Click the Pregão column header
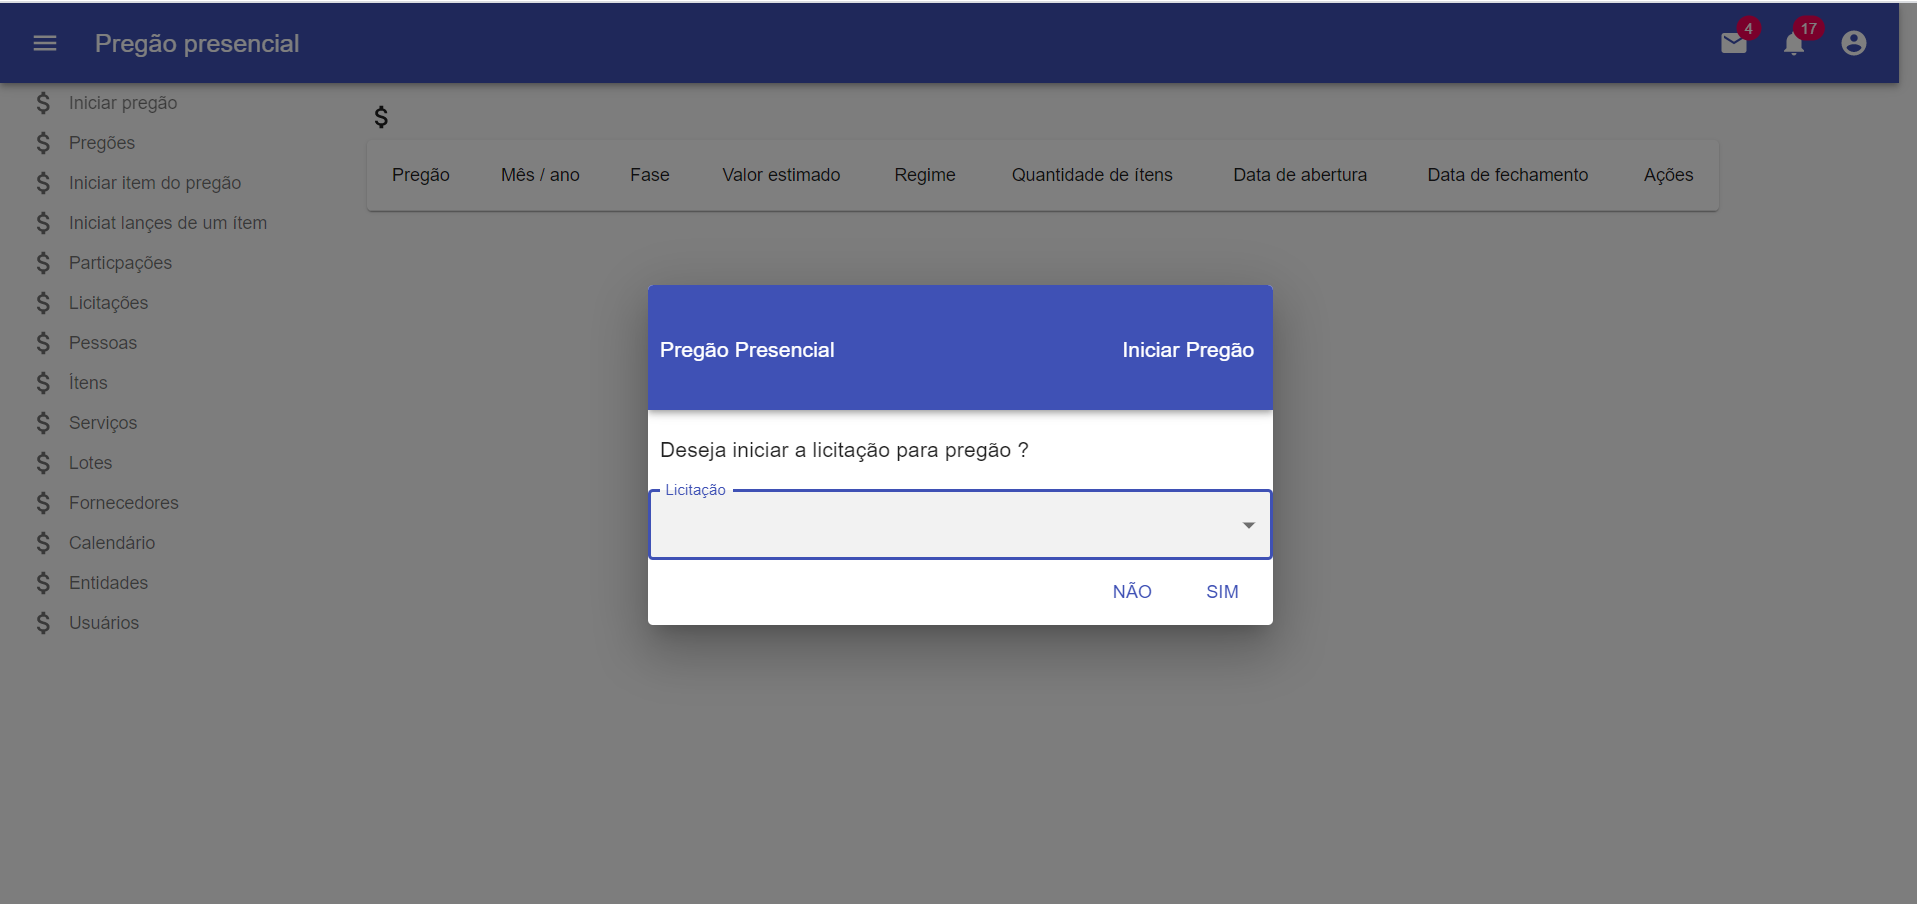Image resolution: width=1917 pixels, height=904 pixels. pos(421,175)
